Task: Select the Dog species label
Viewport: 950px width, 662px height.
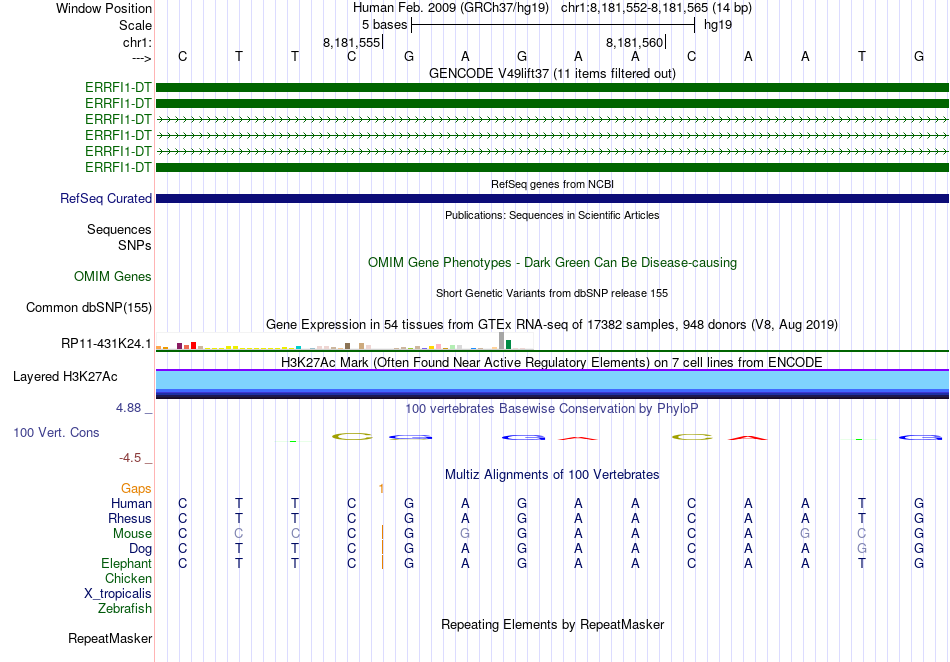Action: click(x=141, y=549)
